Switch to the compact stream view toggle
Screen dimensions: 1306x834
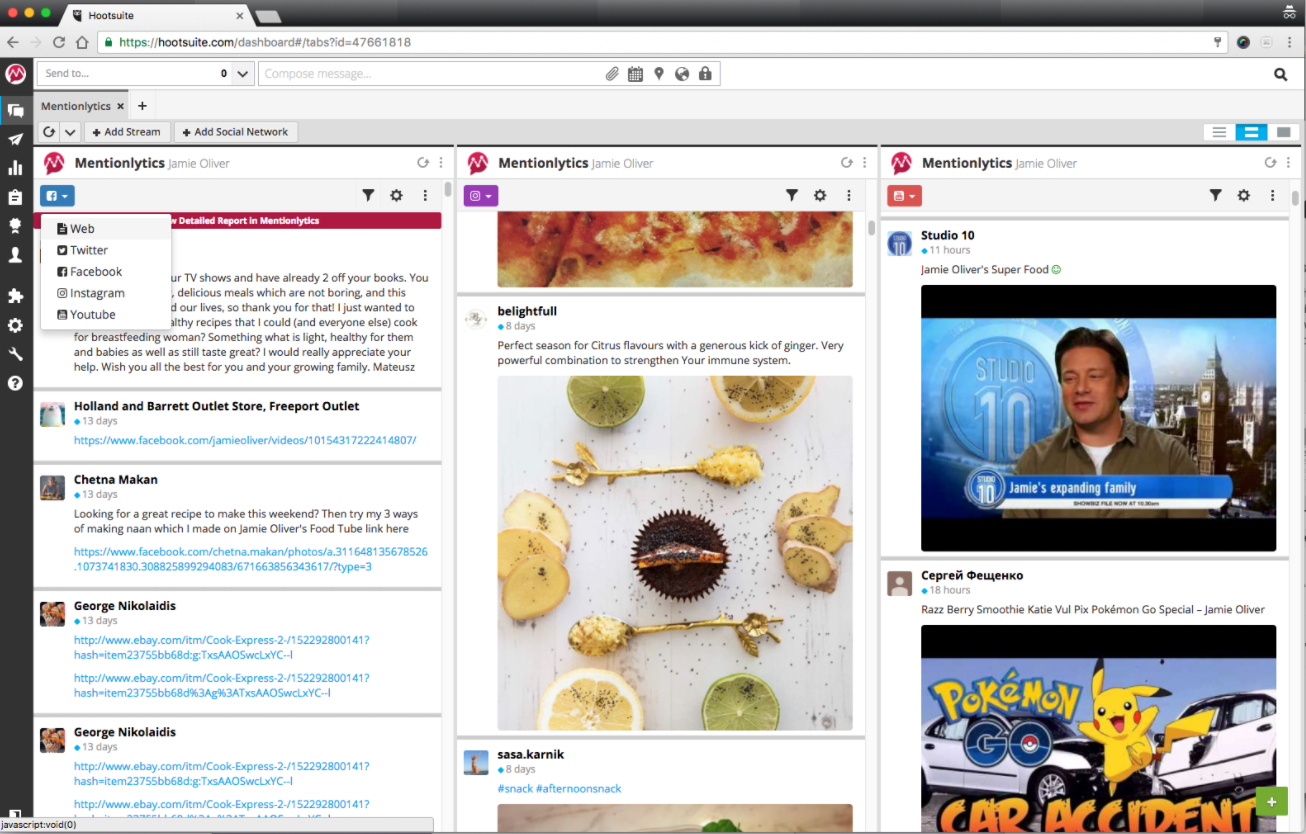pyautogui.click(x=1219, y=132)
